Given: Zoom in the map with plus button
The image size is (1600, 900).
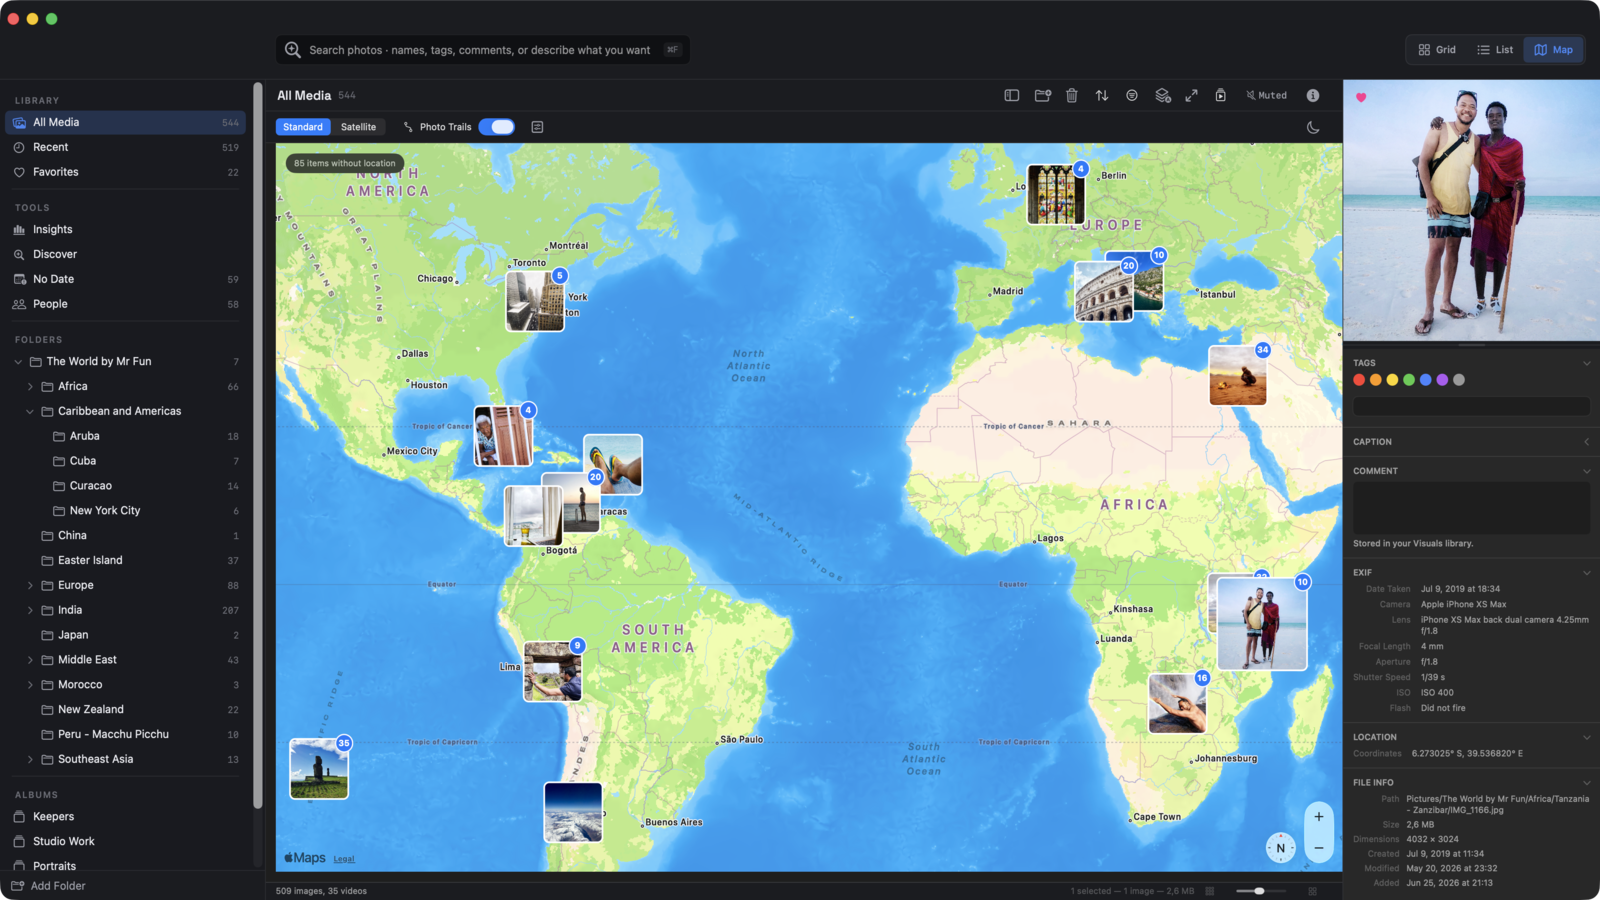Looking at the screenshot, I should 1319,817.
